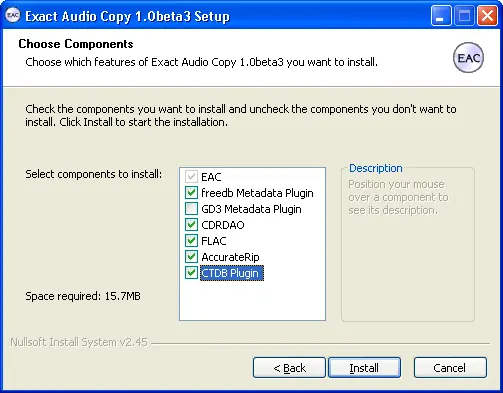
Task: Cancel the setup wizard
Action: [450, 368]
